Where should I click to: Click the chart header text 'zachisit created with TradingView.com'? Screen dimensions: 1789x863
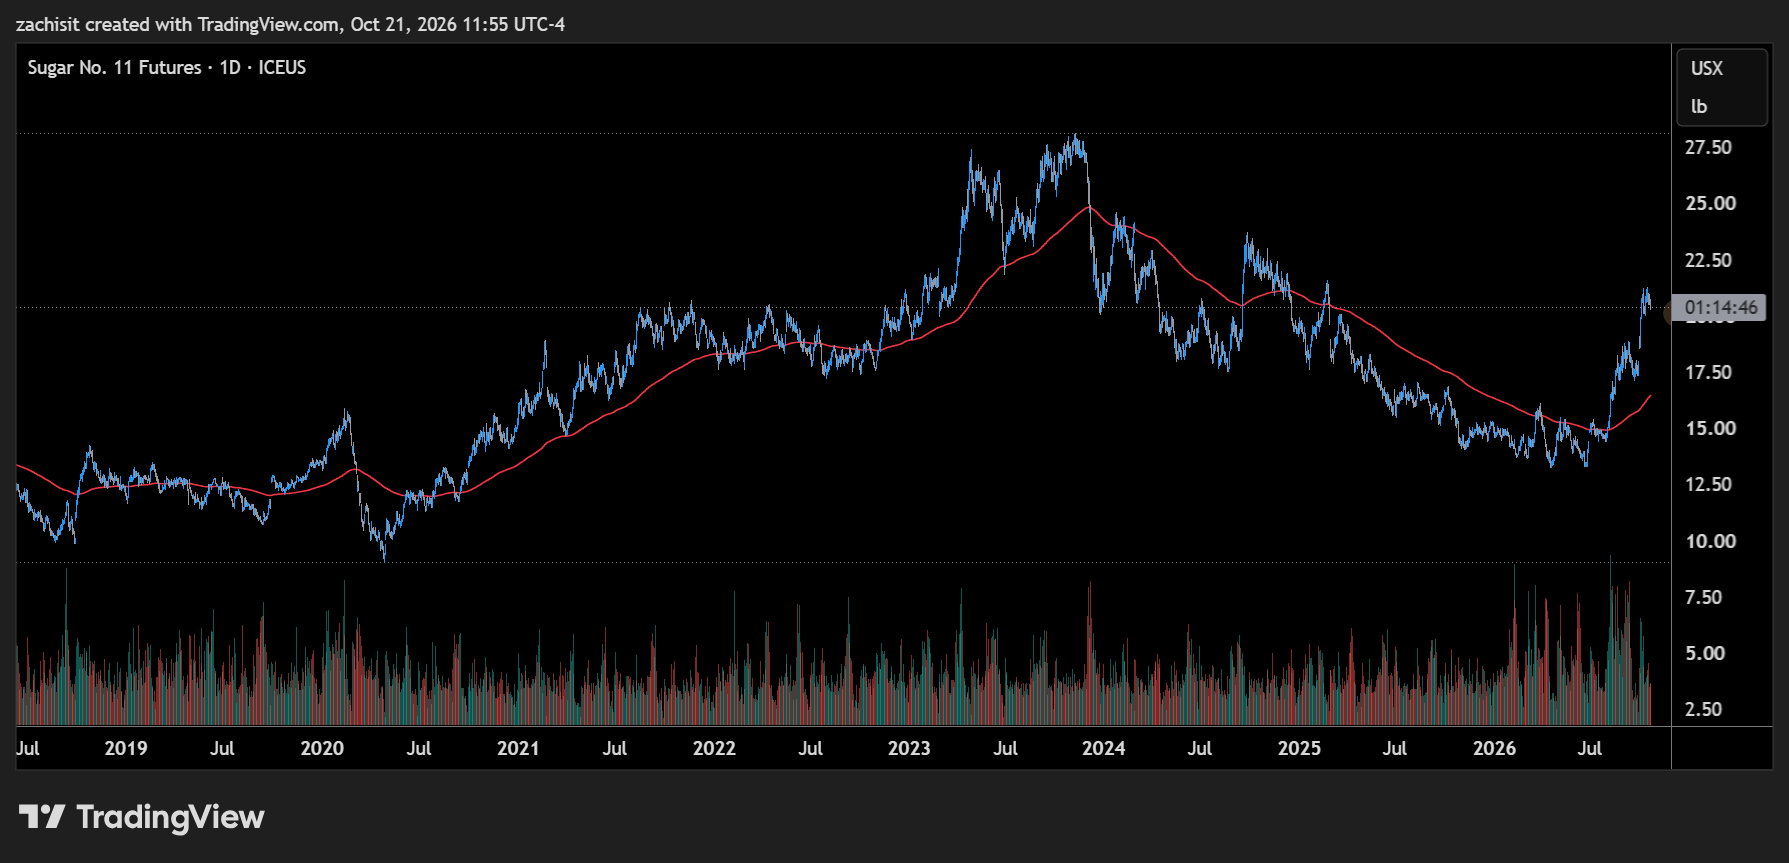178,24
